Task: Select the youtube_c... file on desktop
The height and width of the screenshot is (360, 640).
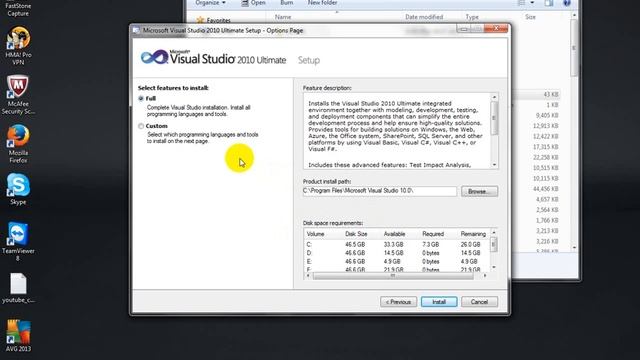Action: pyautogui.click(x=18, y=288)
